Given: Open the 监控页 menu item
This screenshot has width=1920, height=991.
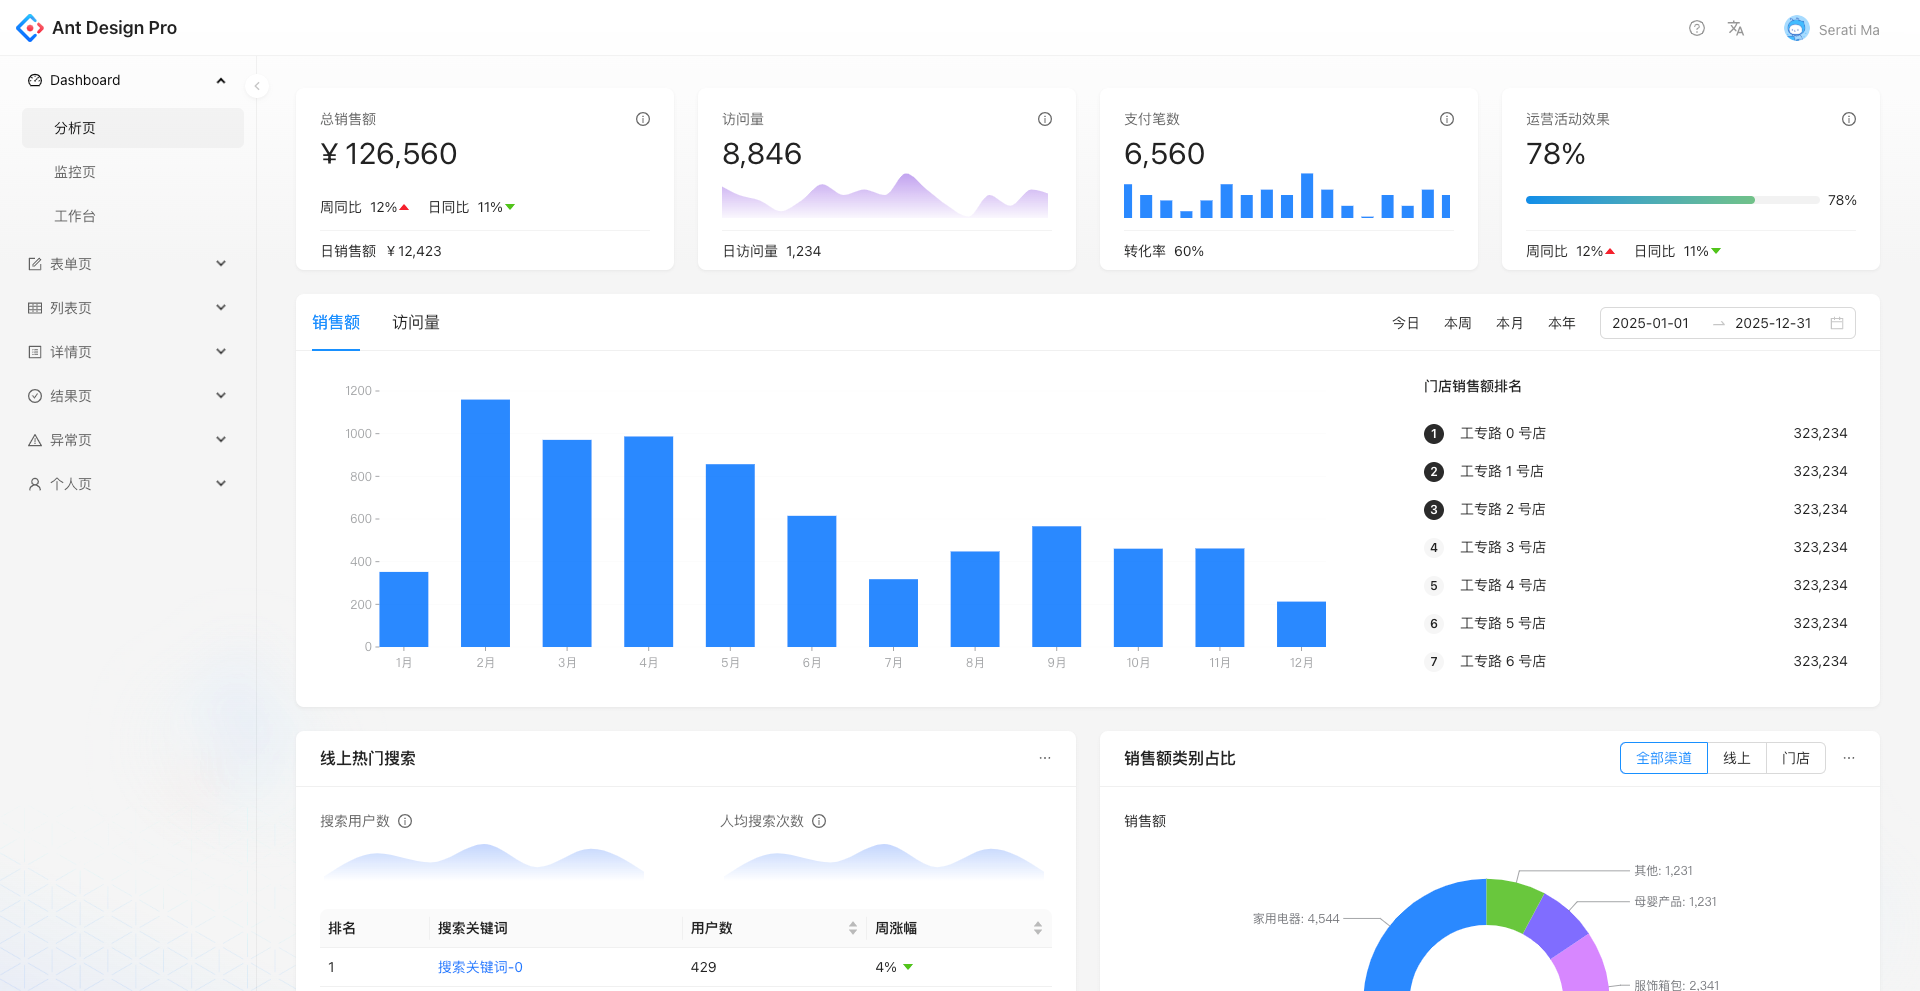Looking at the screenshot, I should point(133,172).
